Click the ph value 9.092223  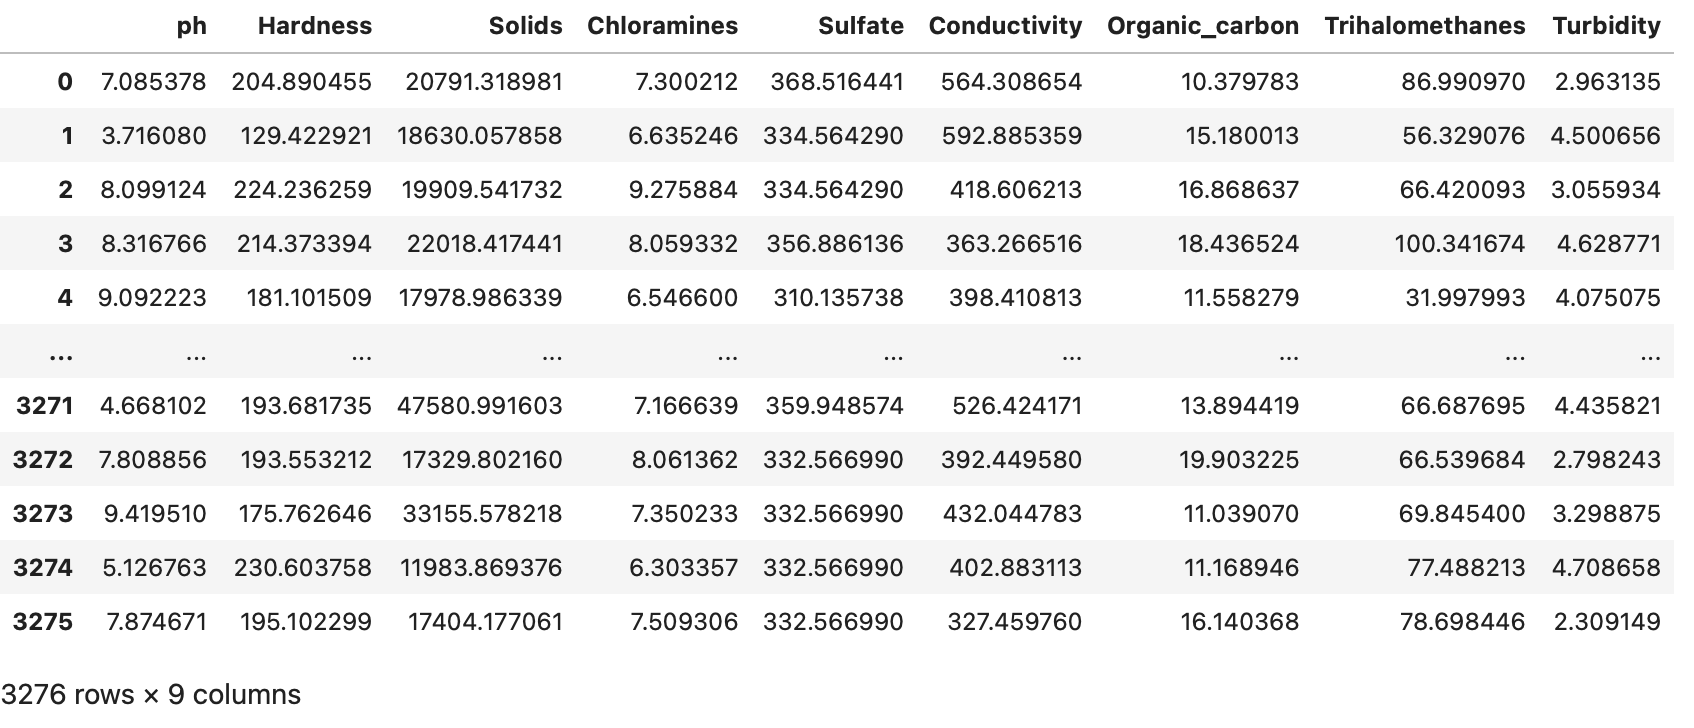[152, 298]
